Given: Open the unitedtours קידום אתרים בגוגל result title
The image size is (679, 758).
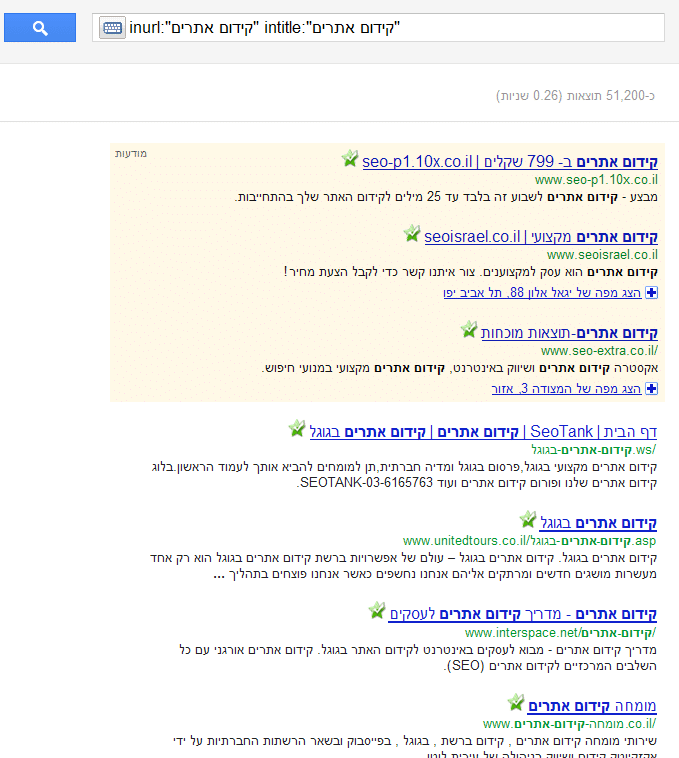Looking at the screenshot, I should pyautogui.click(x=598, y=523).
